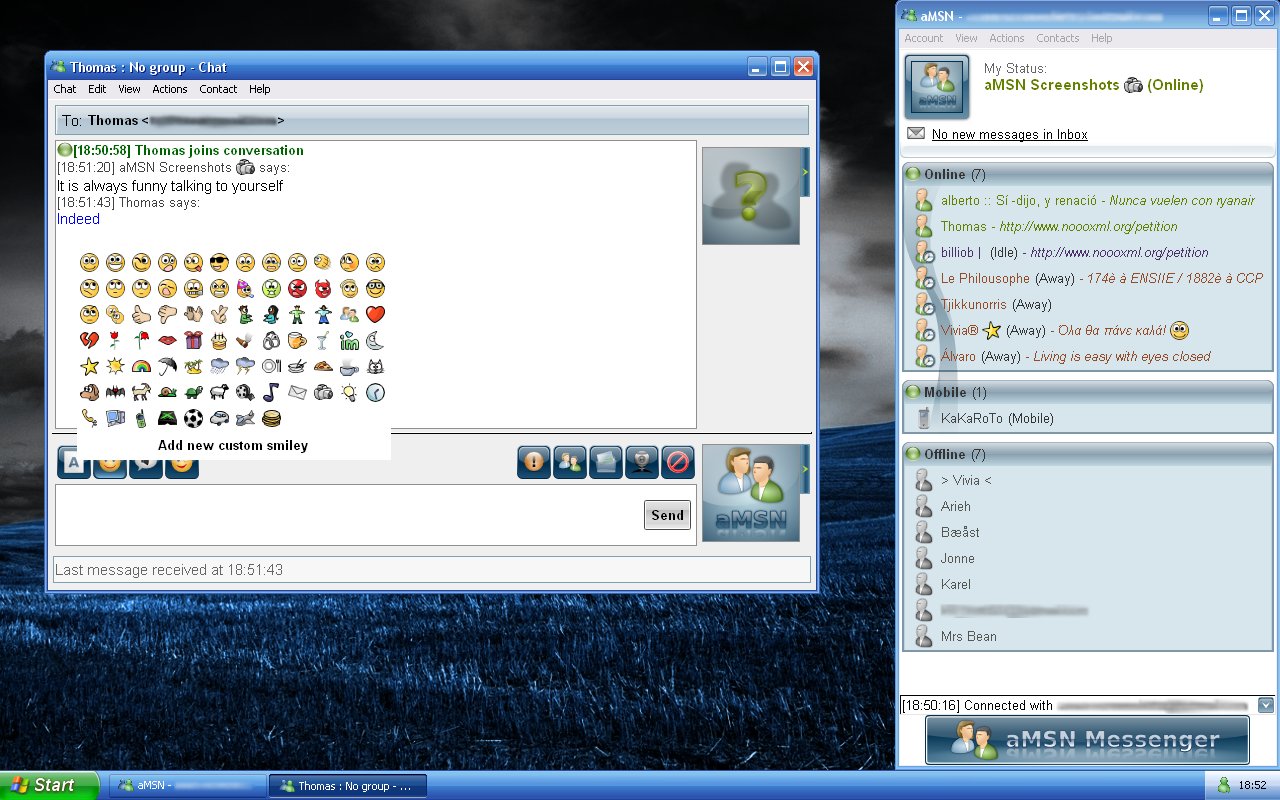This screenshot has width=1280, height=800.
Task: Insert the yellow star emoticon in picker
Action: pos(90,367)
